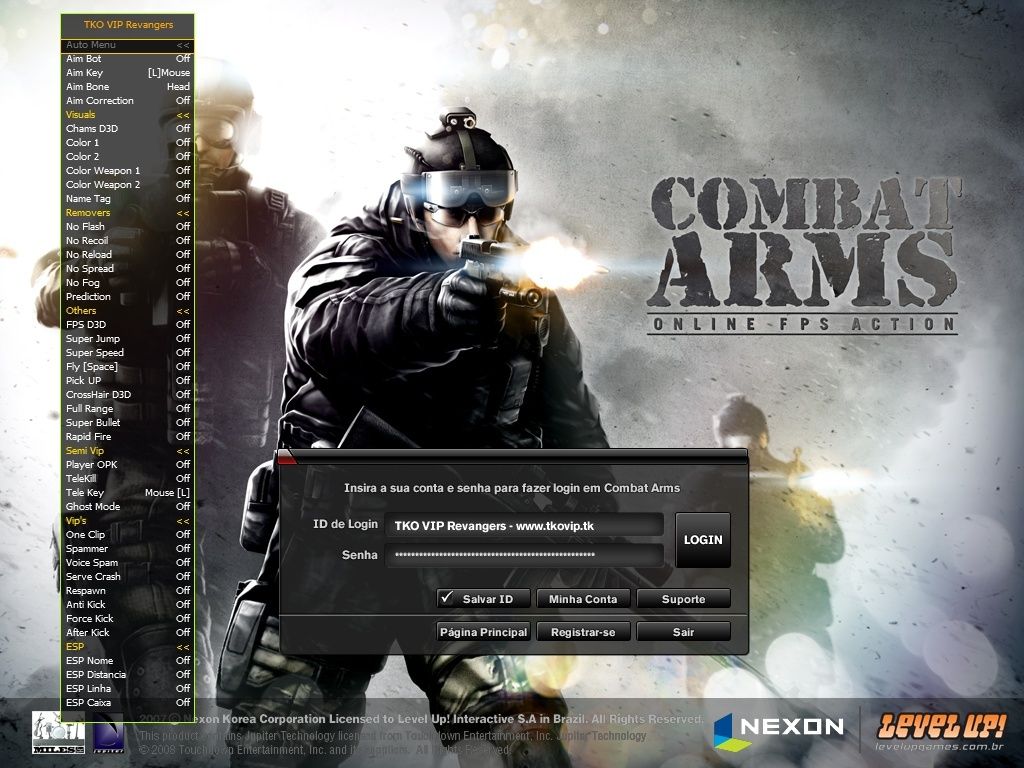This screenshot has width=1024, height=768.
Task: Toggle the Salvar ID checkbox
Action: (447, 598)
